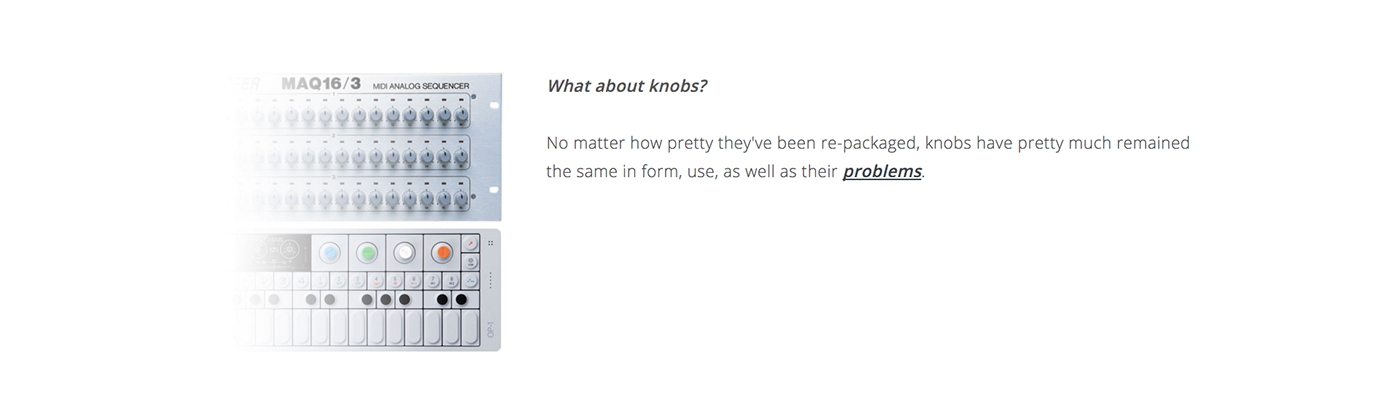Click the rightmost knob in sequencer row 2
The image size is (1400, 420).
[x=461, y=158]
